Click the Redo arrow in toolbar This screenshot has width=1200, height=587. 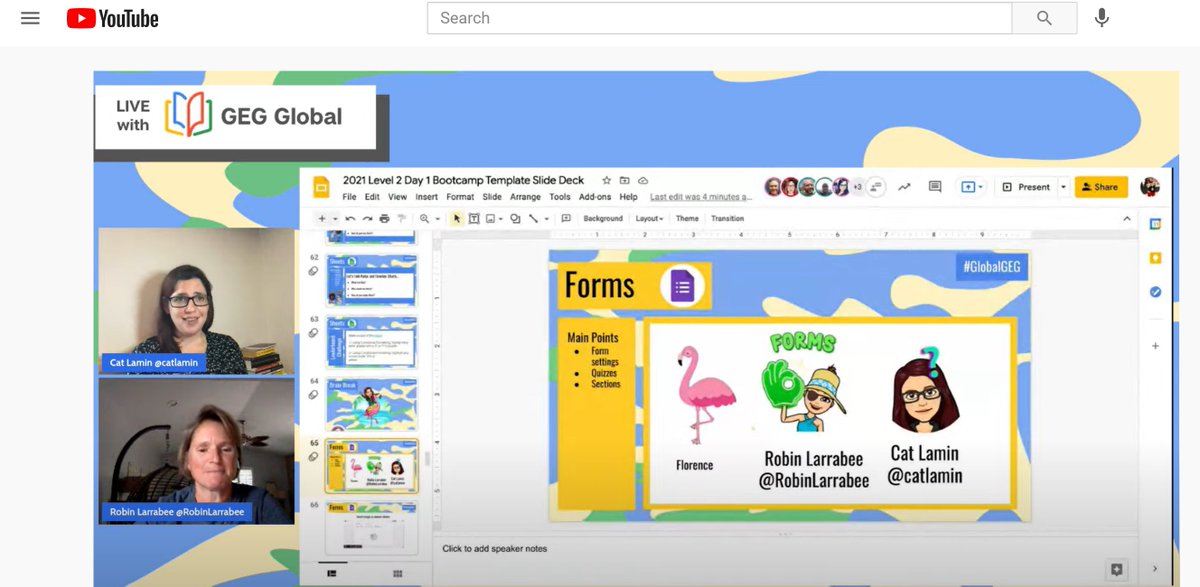367,218
